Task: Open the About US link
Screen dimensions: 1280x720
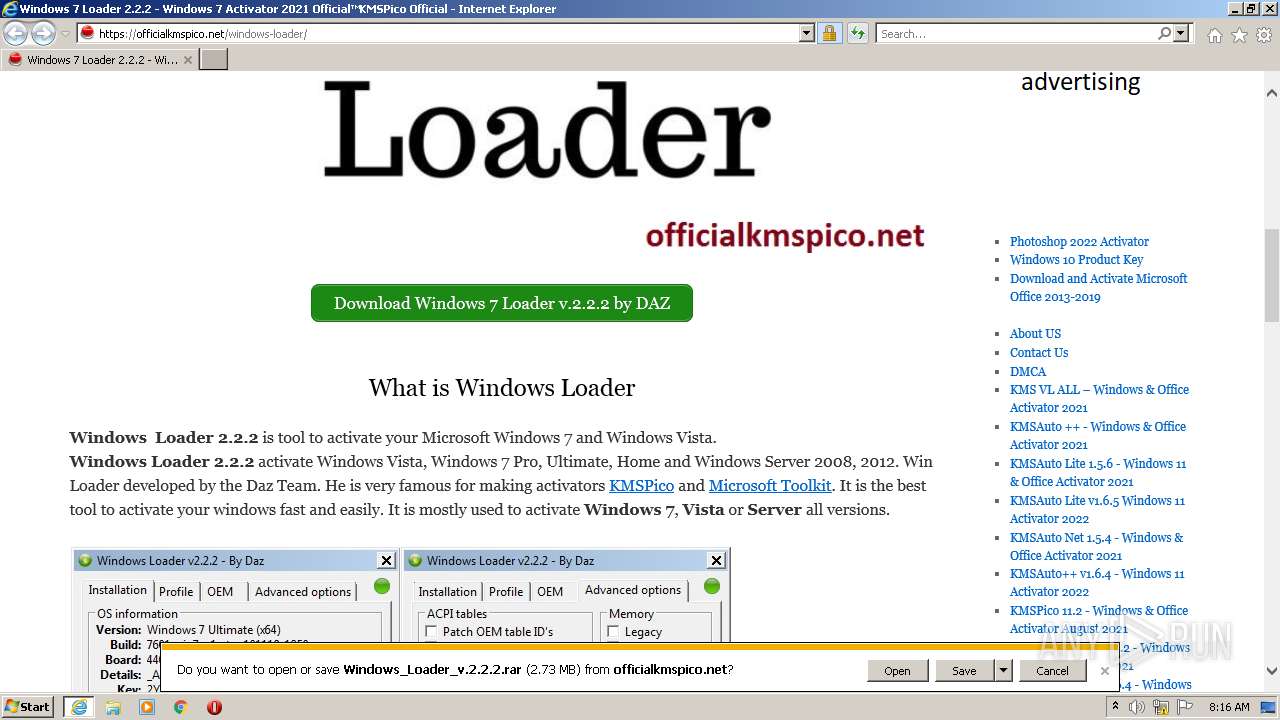Action: (1035, 333)
